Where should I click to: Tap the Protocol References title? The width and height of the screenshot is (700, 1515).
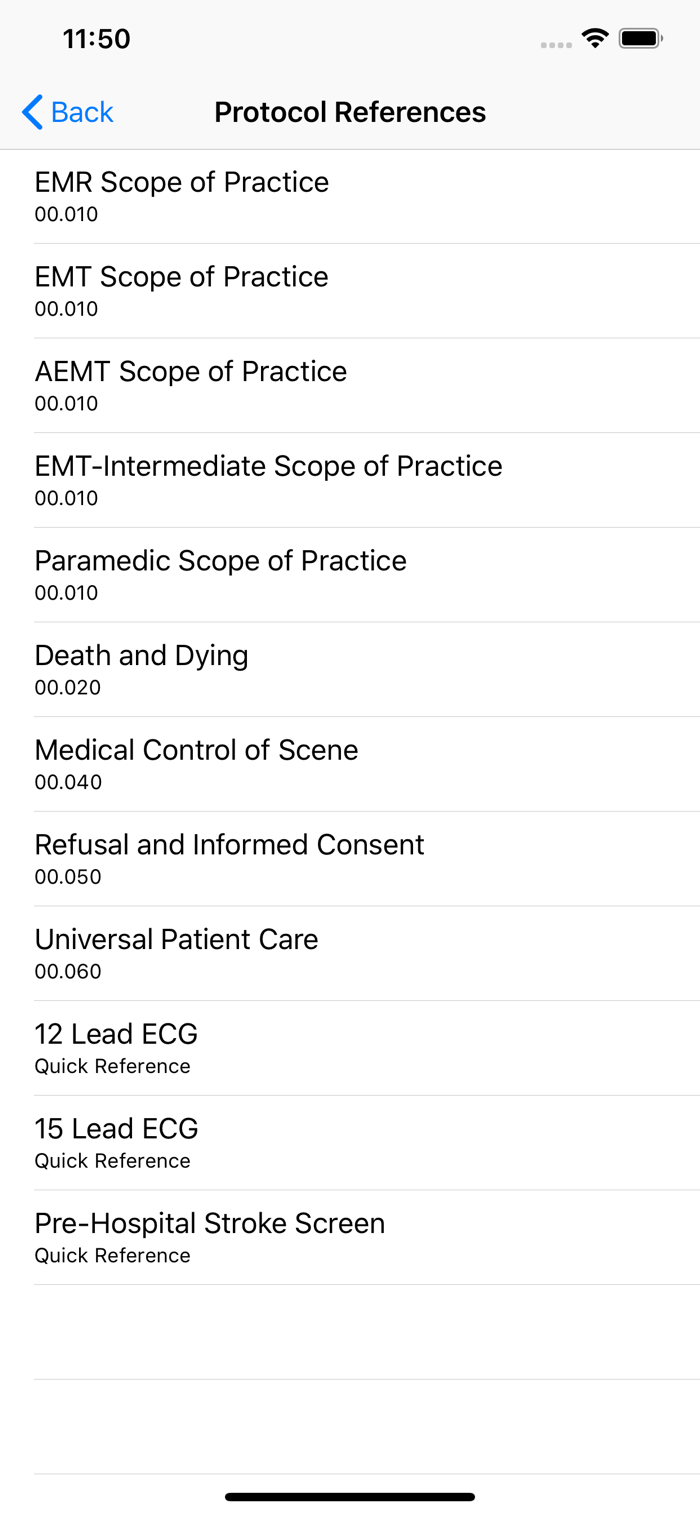pos(350,112)
